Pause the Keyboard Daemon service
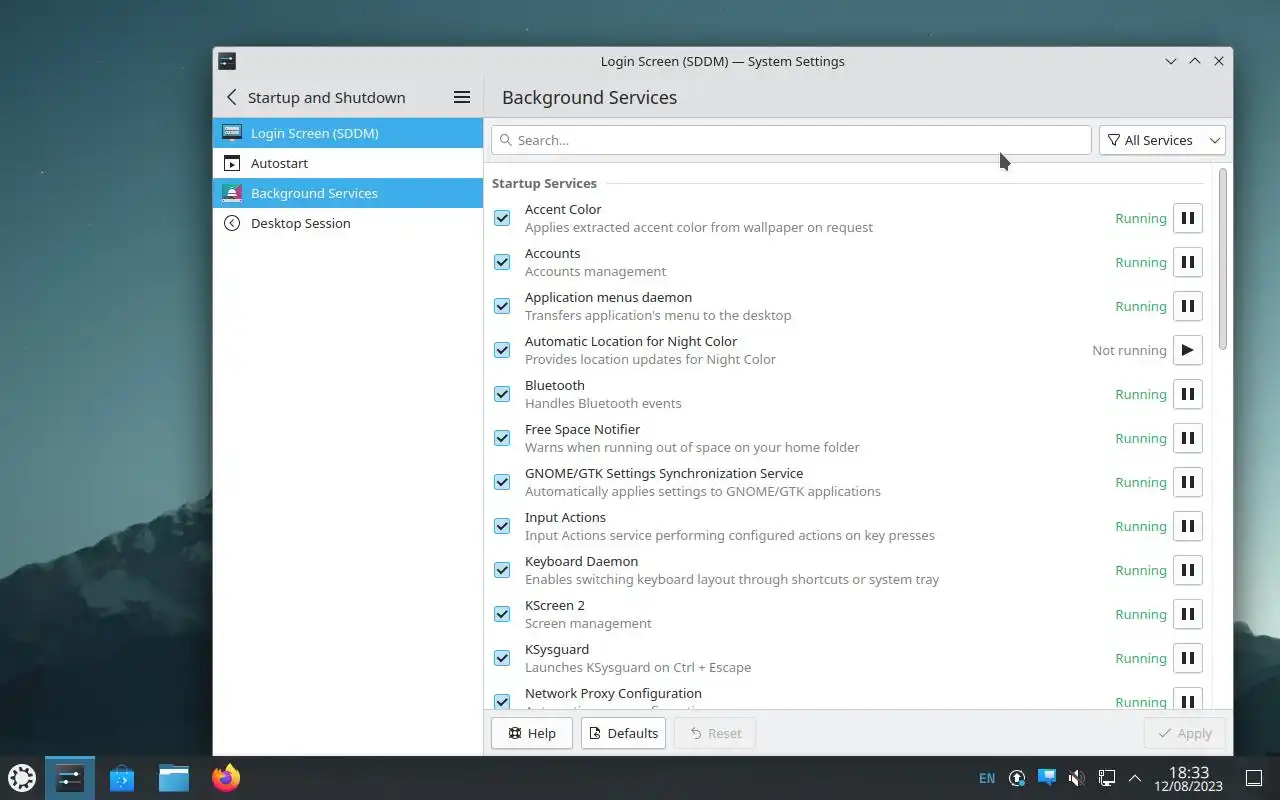The height and width of the screenshot is (800, 1280). 1187,570
